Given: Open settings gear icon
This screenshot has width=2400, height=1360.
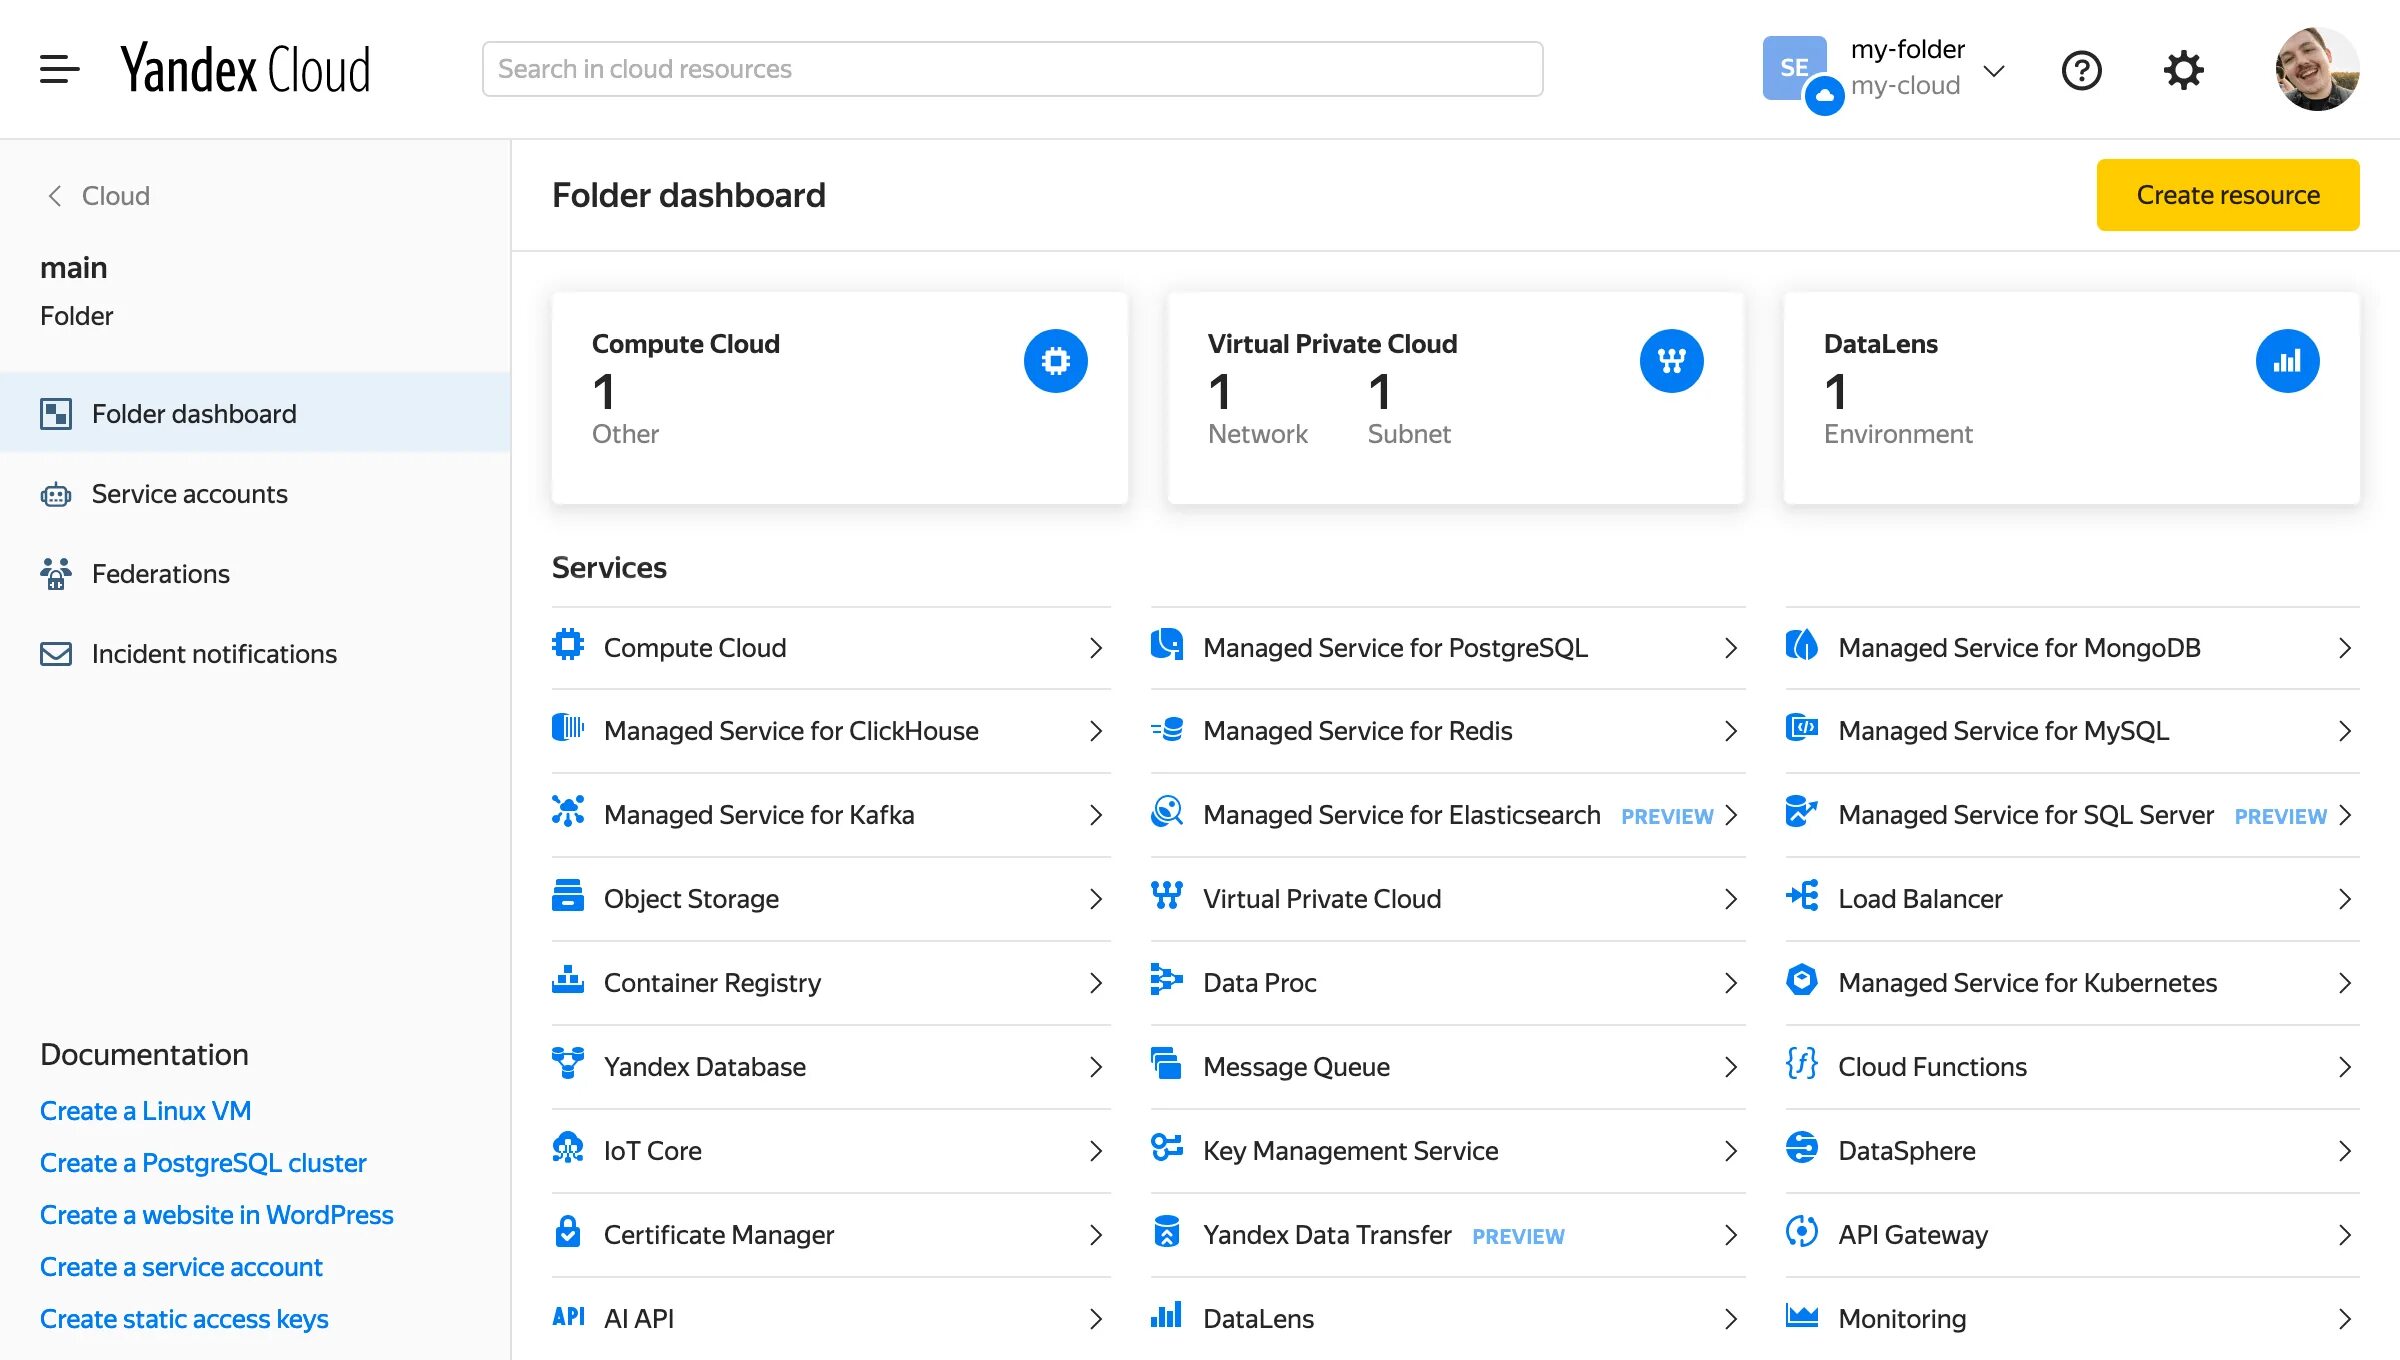Looking at the screenshot, I should point(2183,70).
